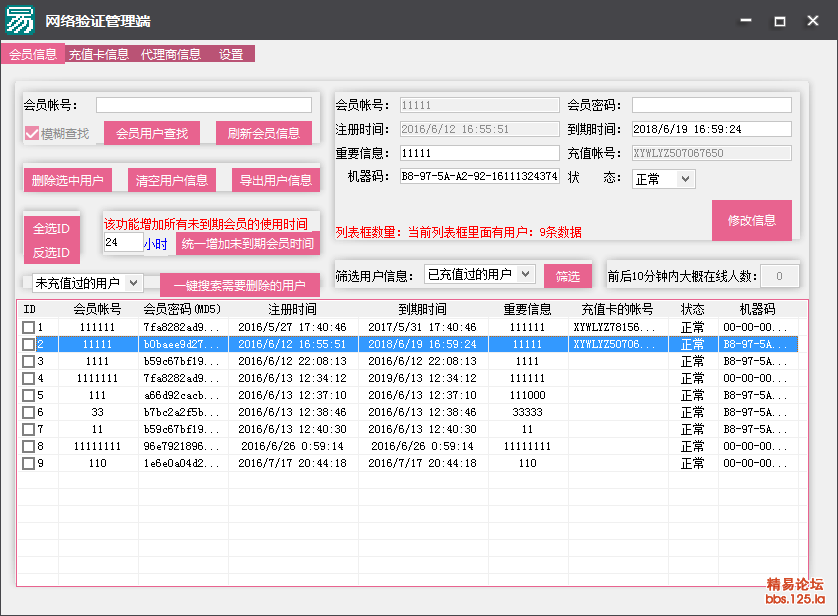Tick the checkbox for row ID 8
Screen dimensions: 838x616
[x=28, y=446]
